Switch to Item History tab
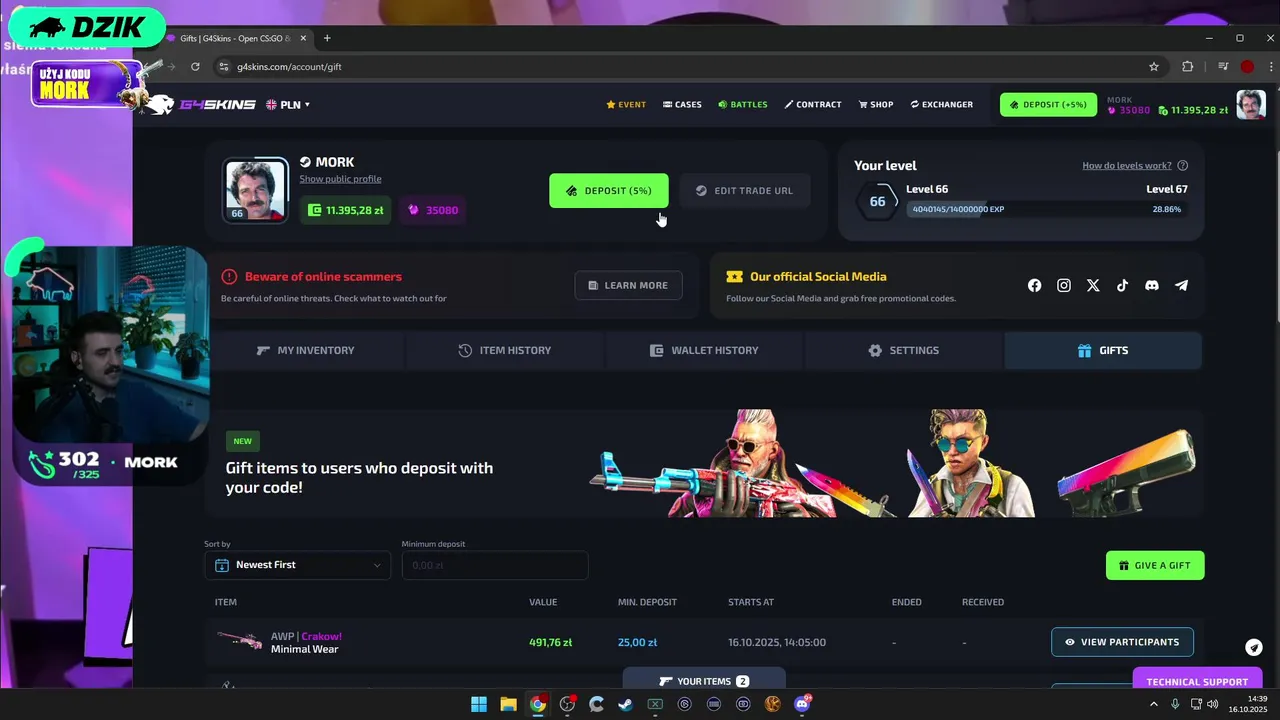Image resolution: width=1280 pixels, height=720 pixels. (x=505, y=350)
